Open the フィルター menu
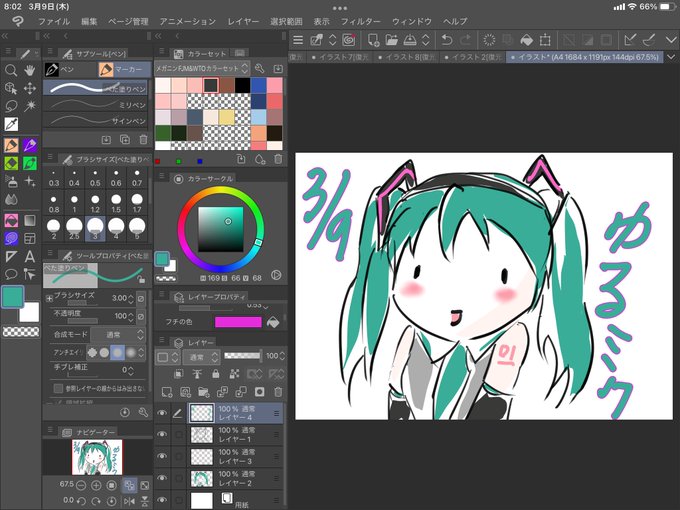Viewport: 680px width, 510px height. (x=360, y=21)
